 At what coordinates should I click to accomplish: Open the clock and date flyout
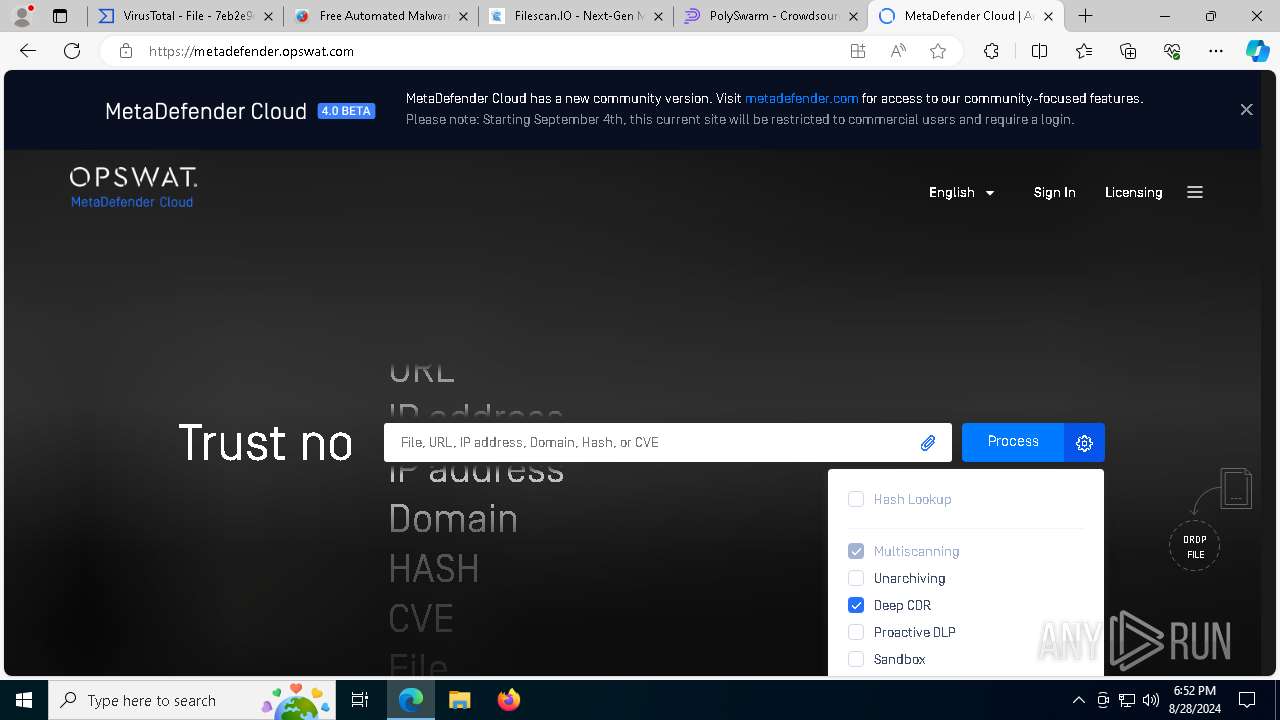(x=1194, y=700)
